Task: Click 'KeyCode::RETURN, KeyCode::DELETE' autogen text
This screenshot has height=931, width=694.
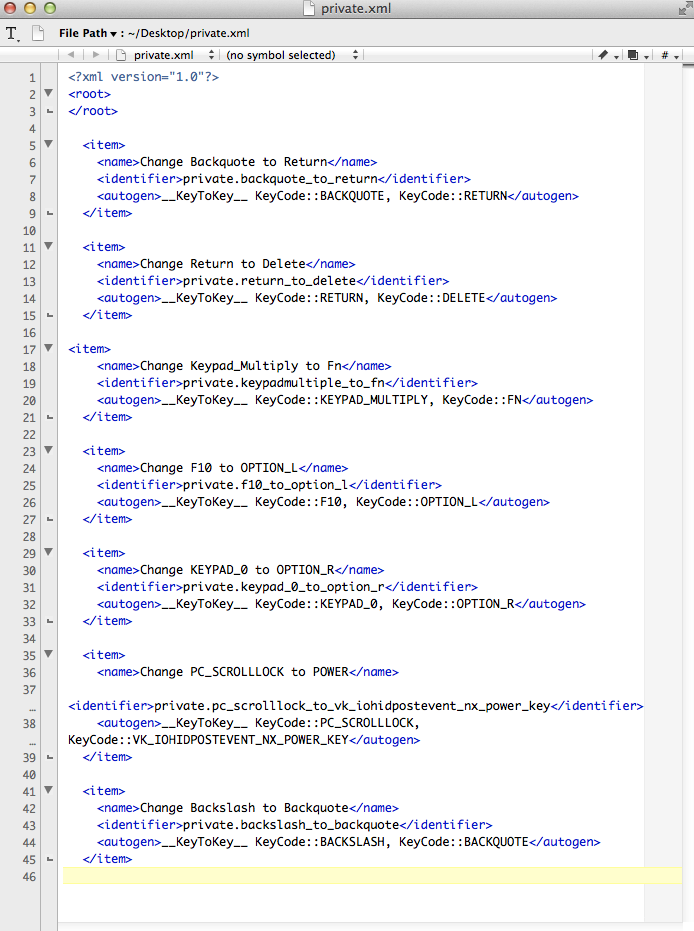Action: coord(370,298)
